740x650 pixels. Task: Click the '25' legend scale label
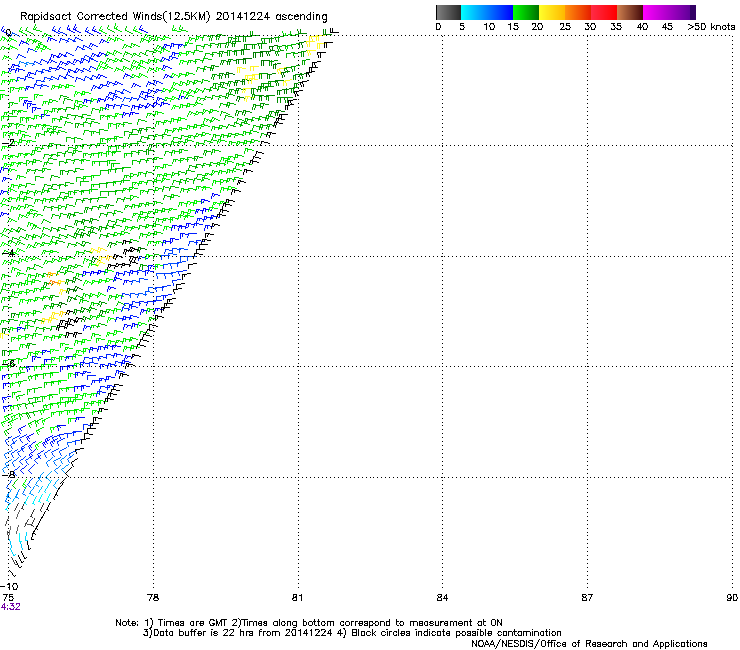[565, 27]
